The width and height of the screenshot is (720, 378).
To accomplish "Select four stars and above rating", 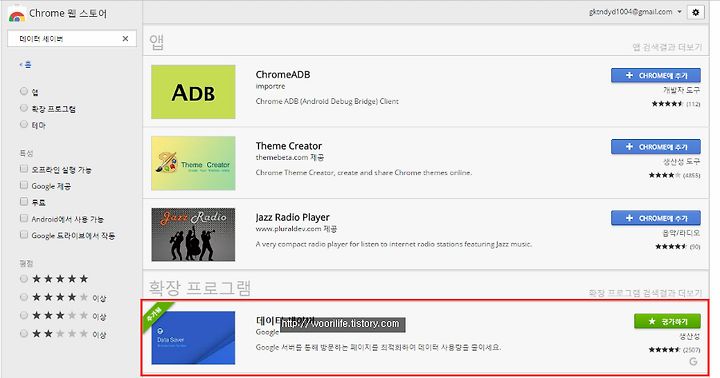I will pyautogui.click(x=24, y=297).
